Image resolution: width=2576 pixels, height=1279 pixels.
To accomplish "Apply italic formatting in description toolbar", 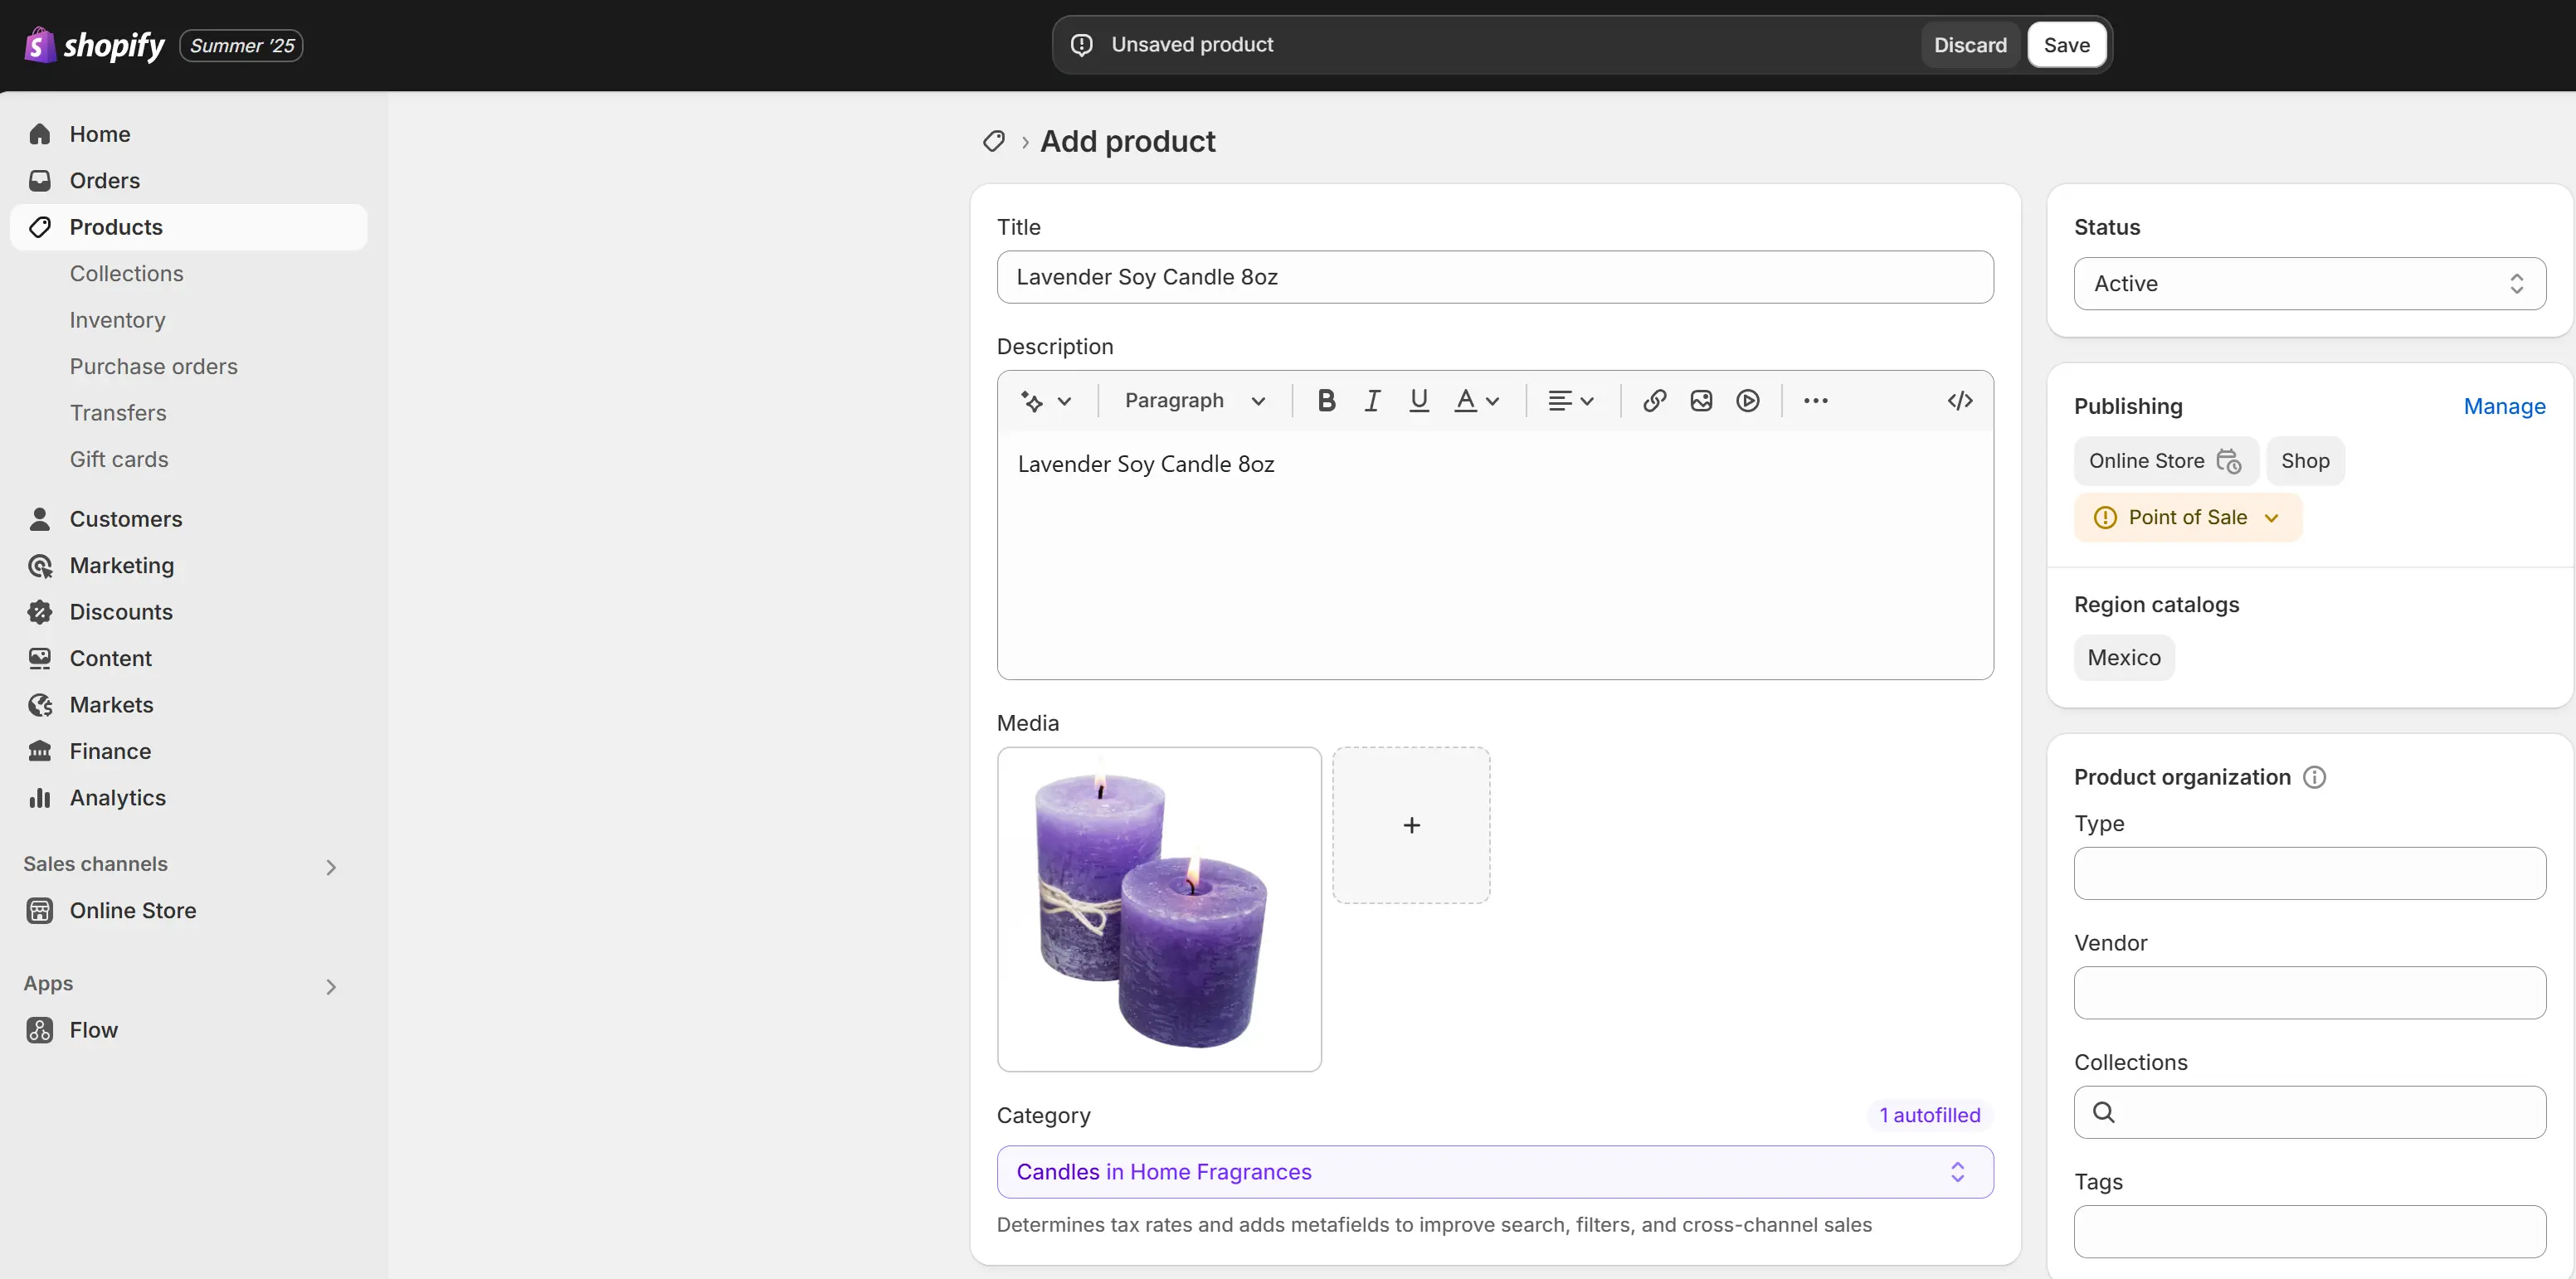I will 1372,400.
